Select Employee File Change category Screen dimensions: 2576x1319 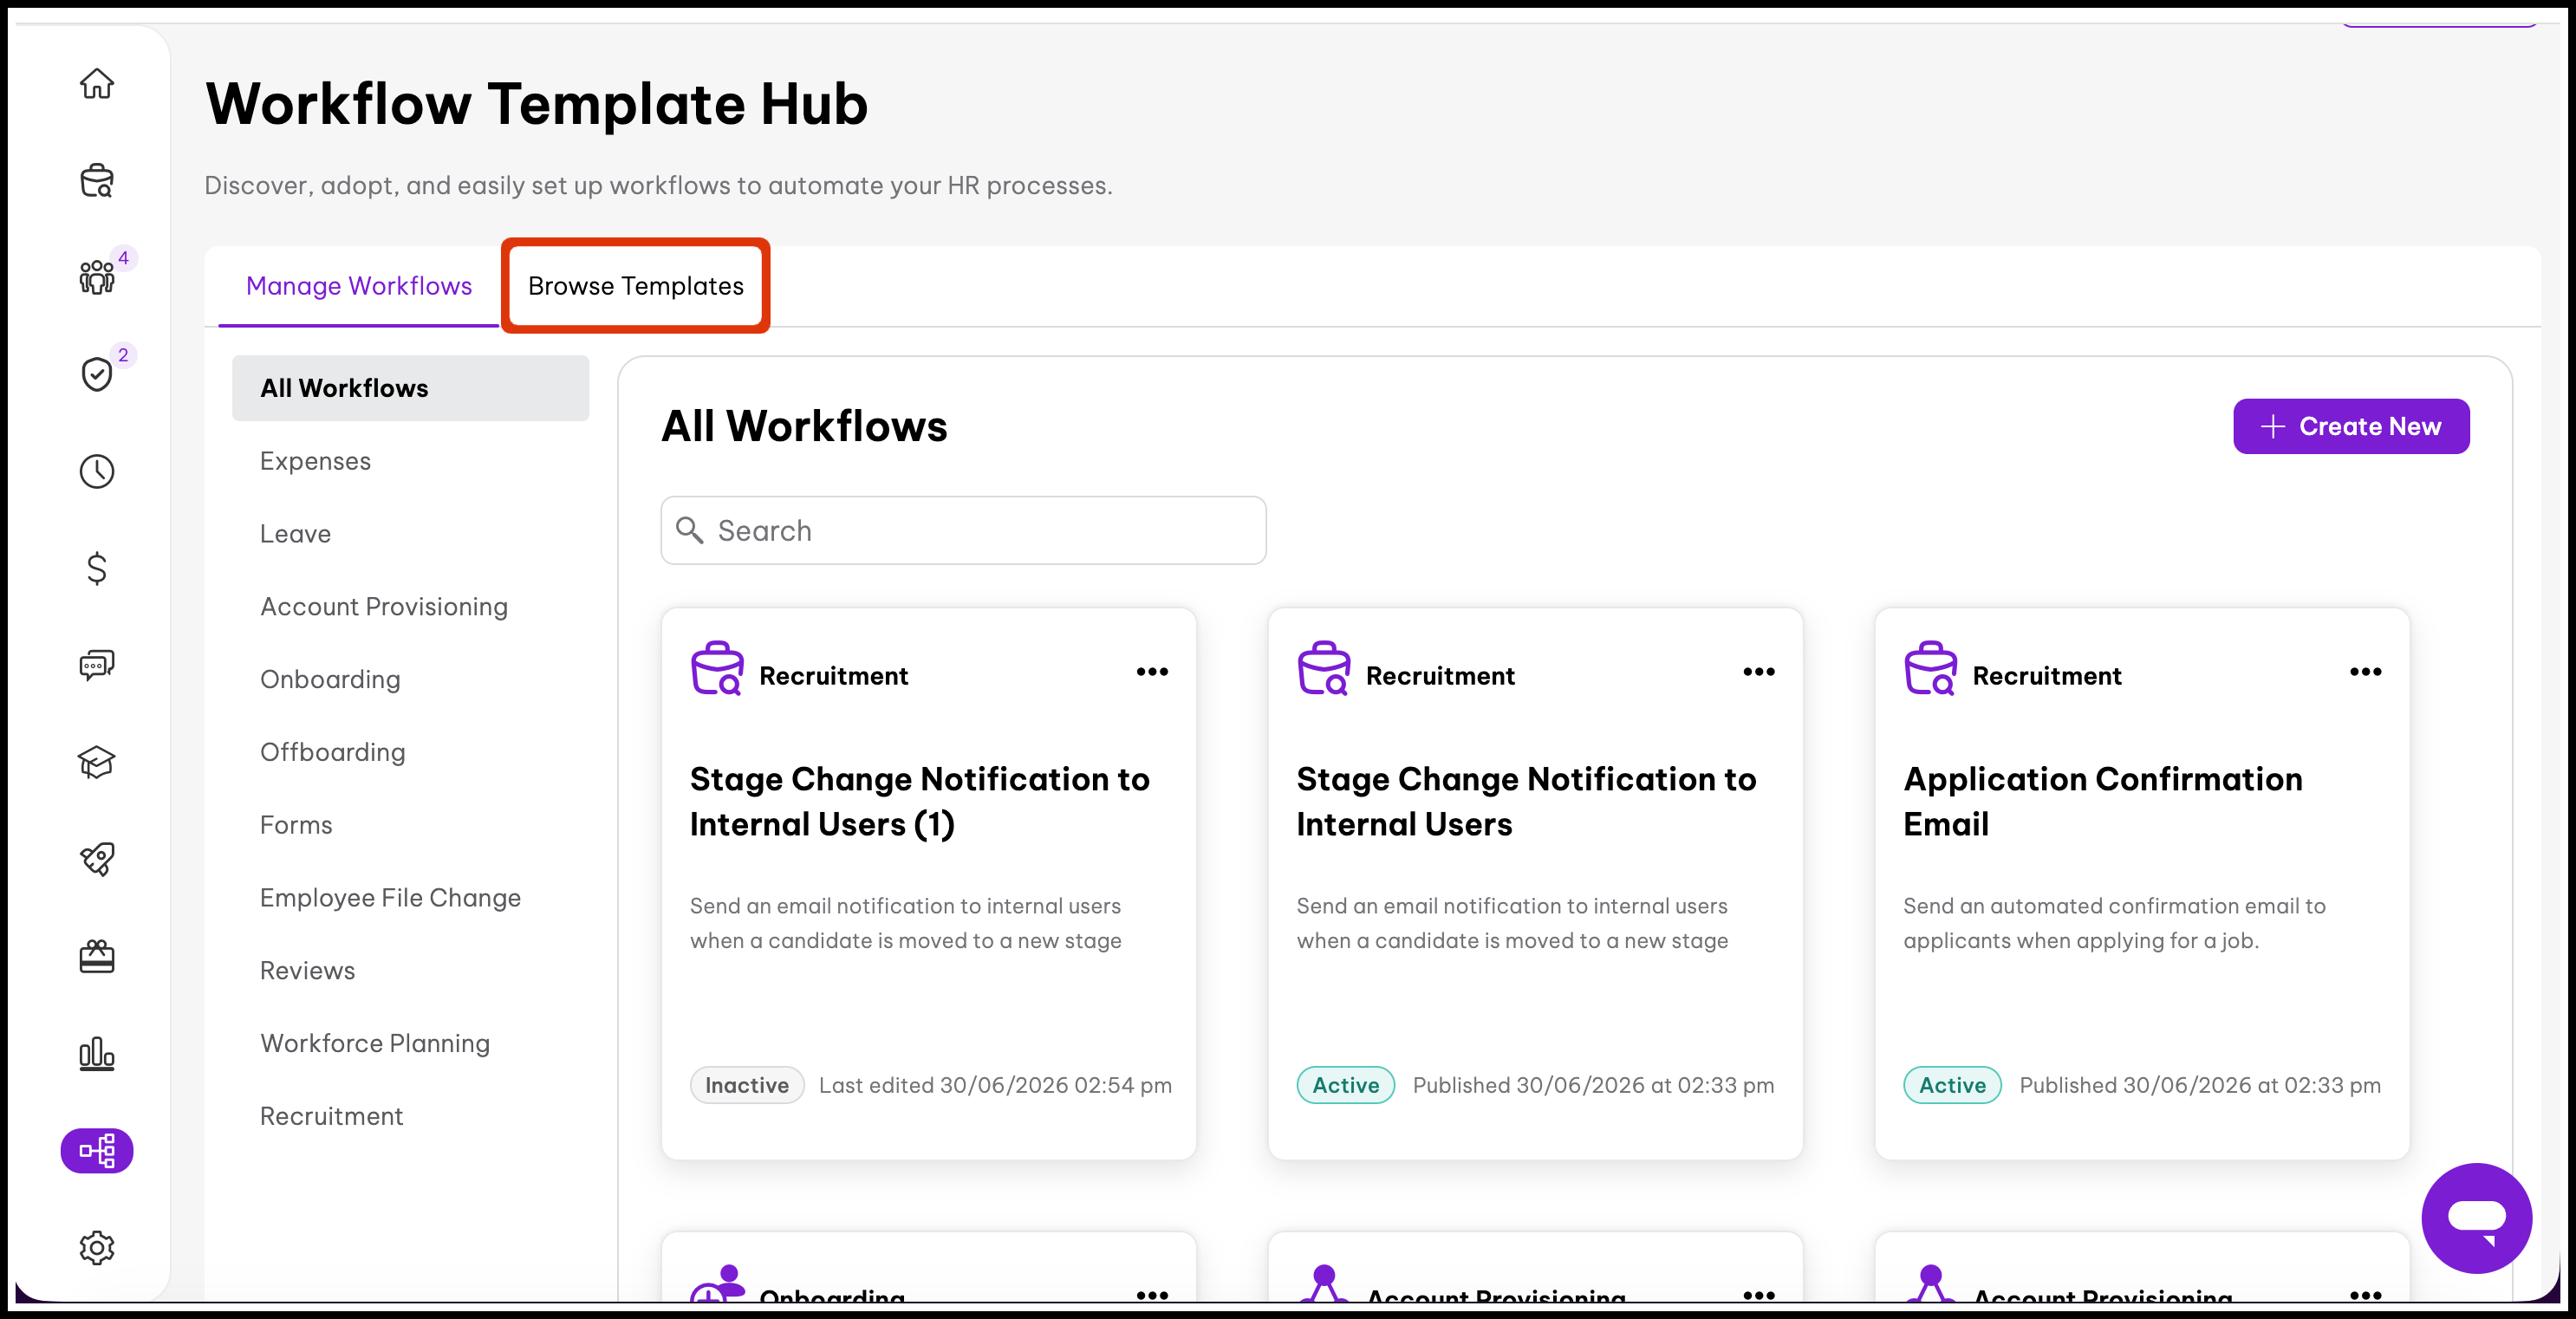coord(390,898)
